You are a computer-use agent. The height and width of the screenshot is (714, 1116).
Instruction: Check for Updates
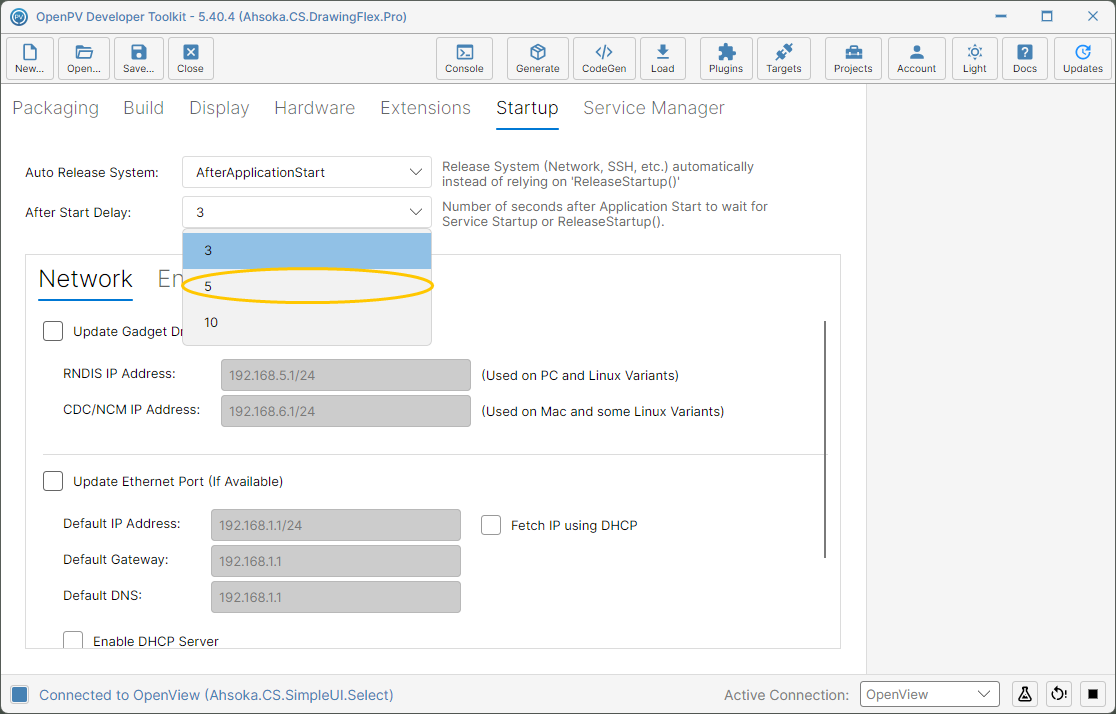coord(1083,58)
